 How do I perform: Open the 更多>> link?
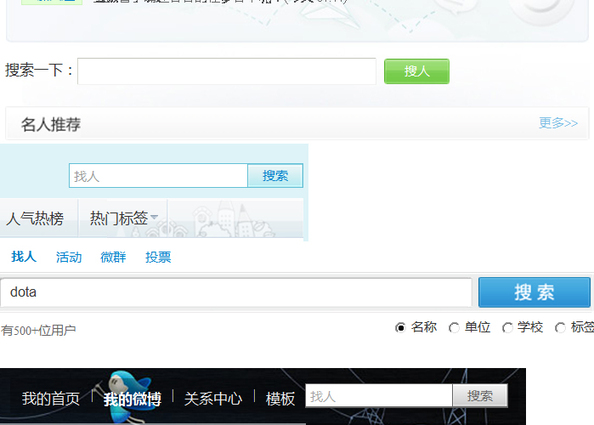pos(558,123)
